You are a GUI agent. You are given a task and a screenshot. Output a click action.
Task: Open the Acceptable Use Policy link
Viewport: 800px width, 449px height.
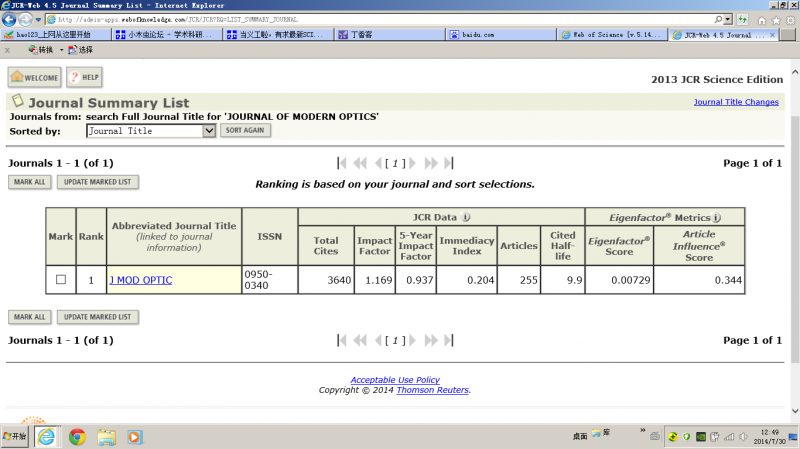395,380
